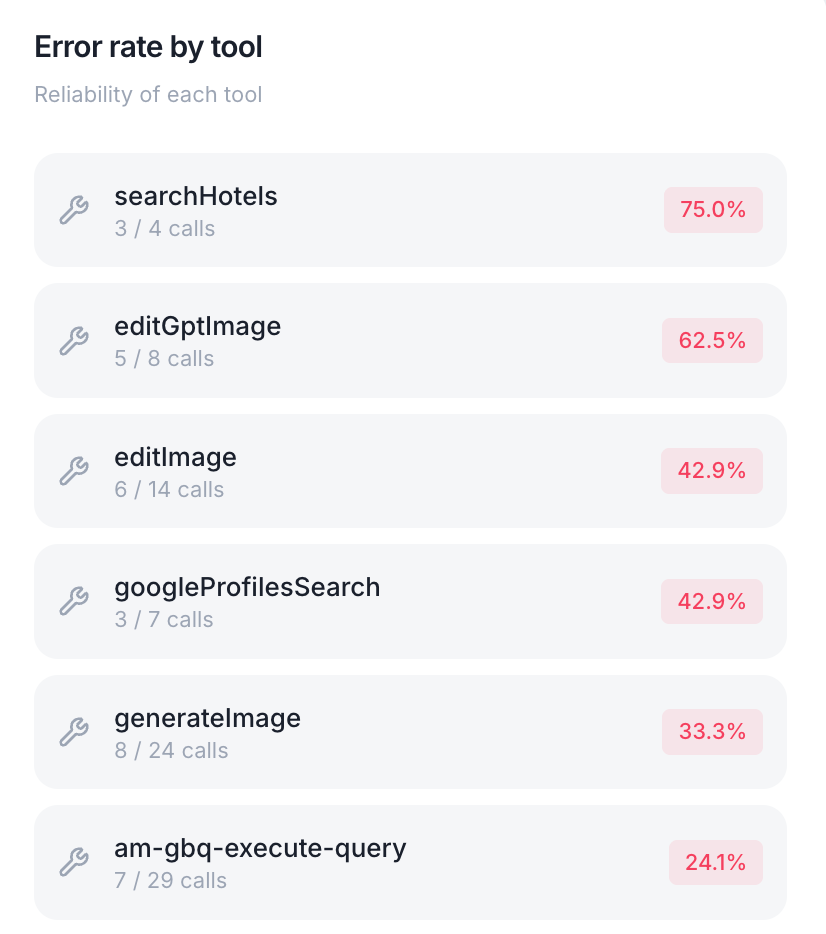Click the wrench icon beside am-gbq-execute-query
Image resolution: width=826 pixels, height=934 pixels.
74,862
